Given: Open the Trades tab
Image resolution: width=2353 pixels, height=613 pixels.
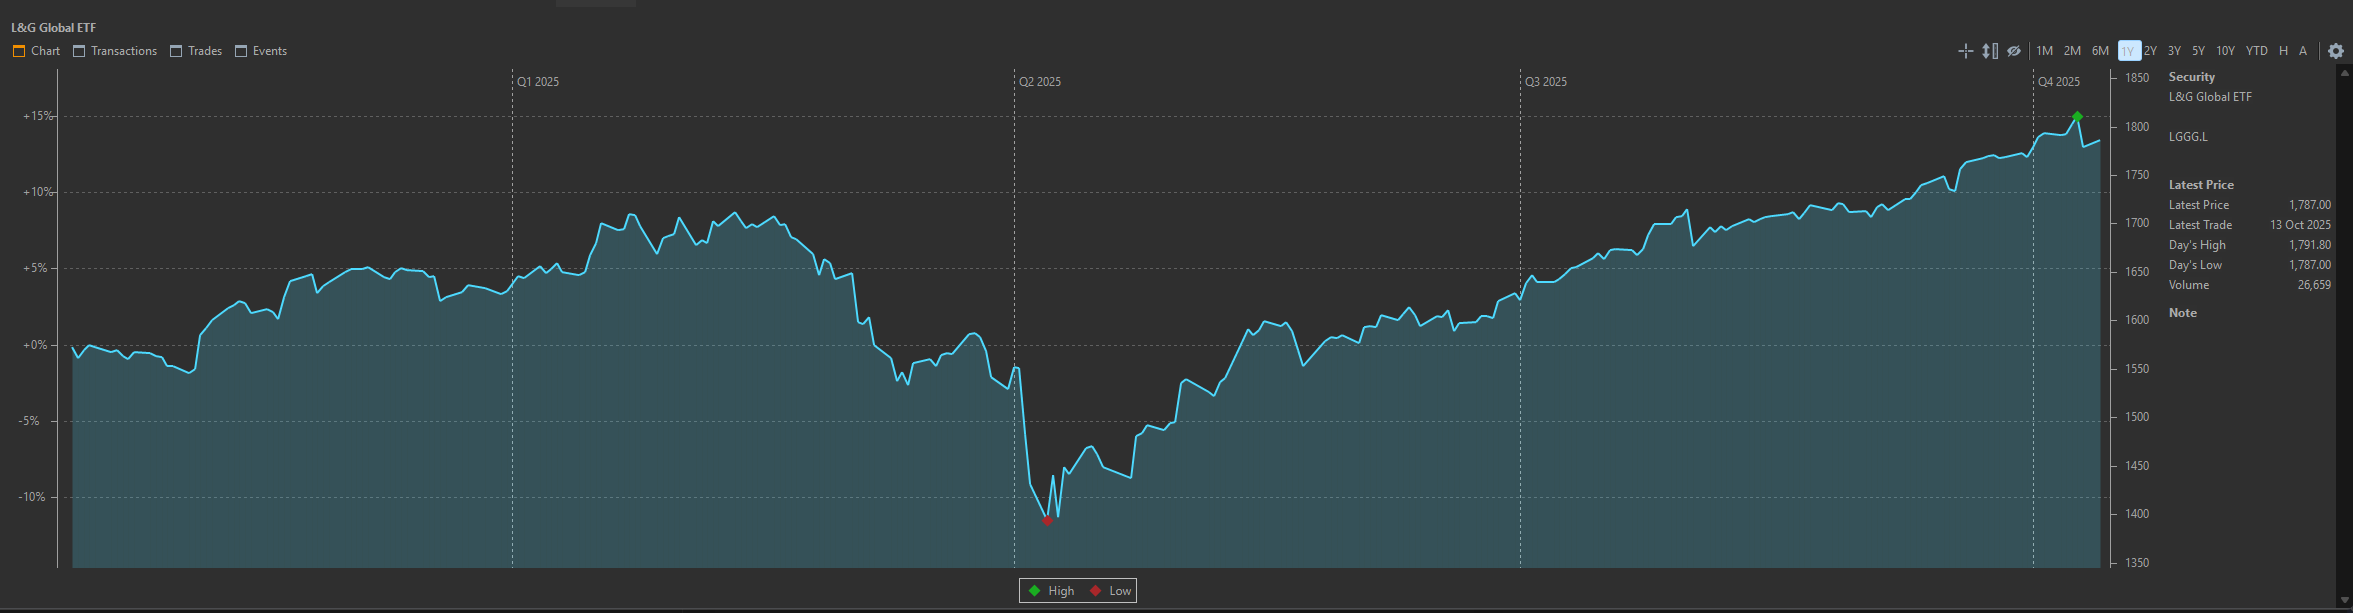Looking at the screenshot, I should 196,51.
